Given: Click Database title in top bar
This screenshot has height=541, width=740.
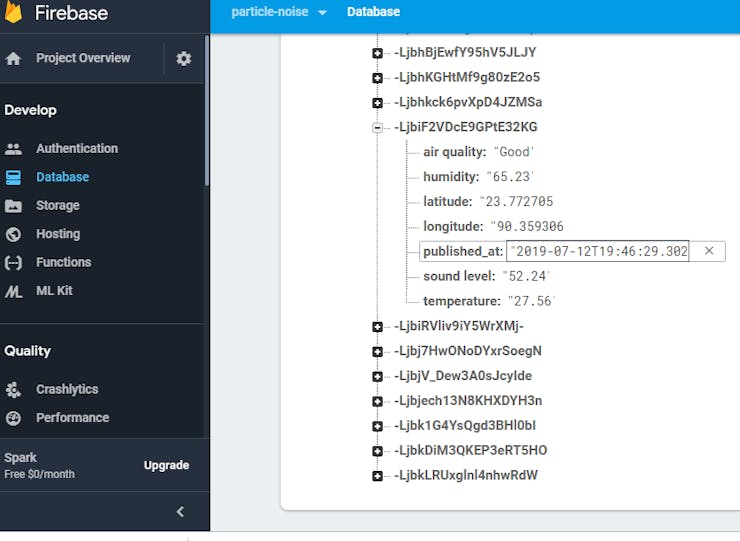Looking at the screenshot, I should click(373, 12).
